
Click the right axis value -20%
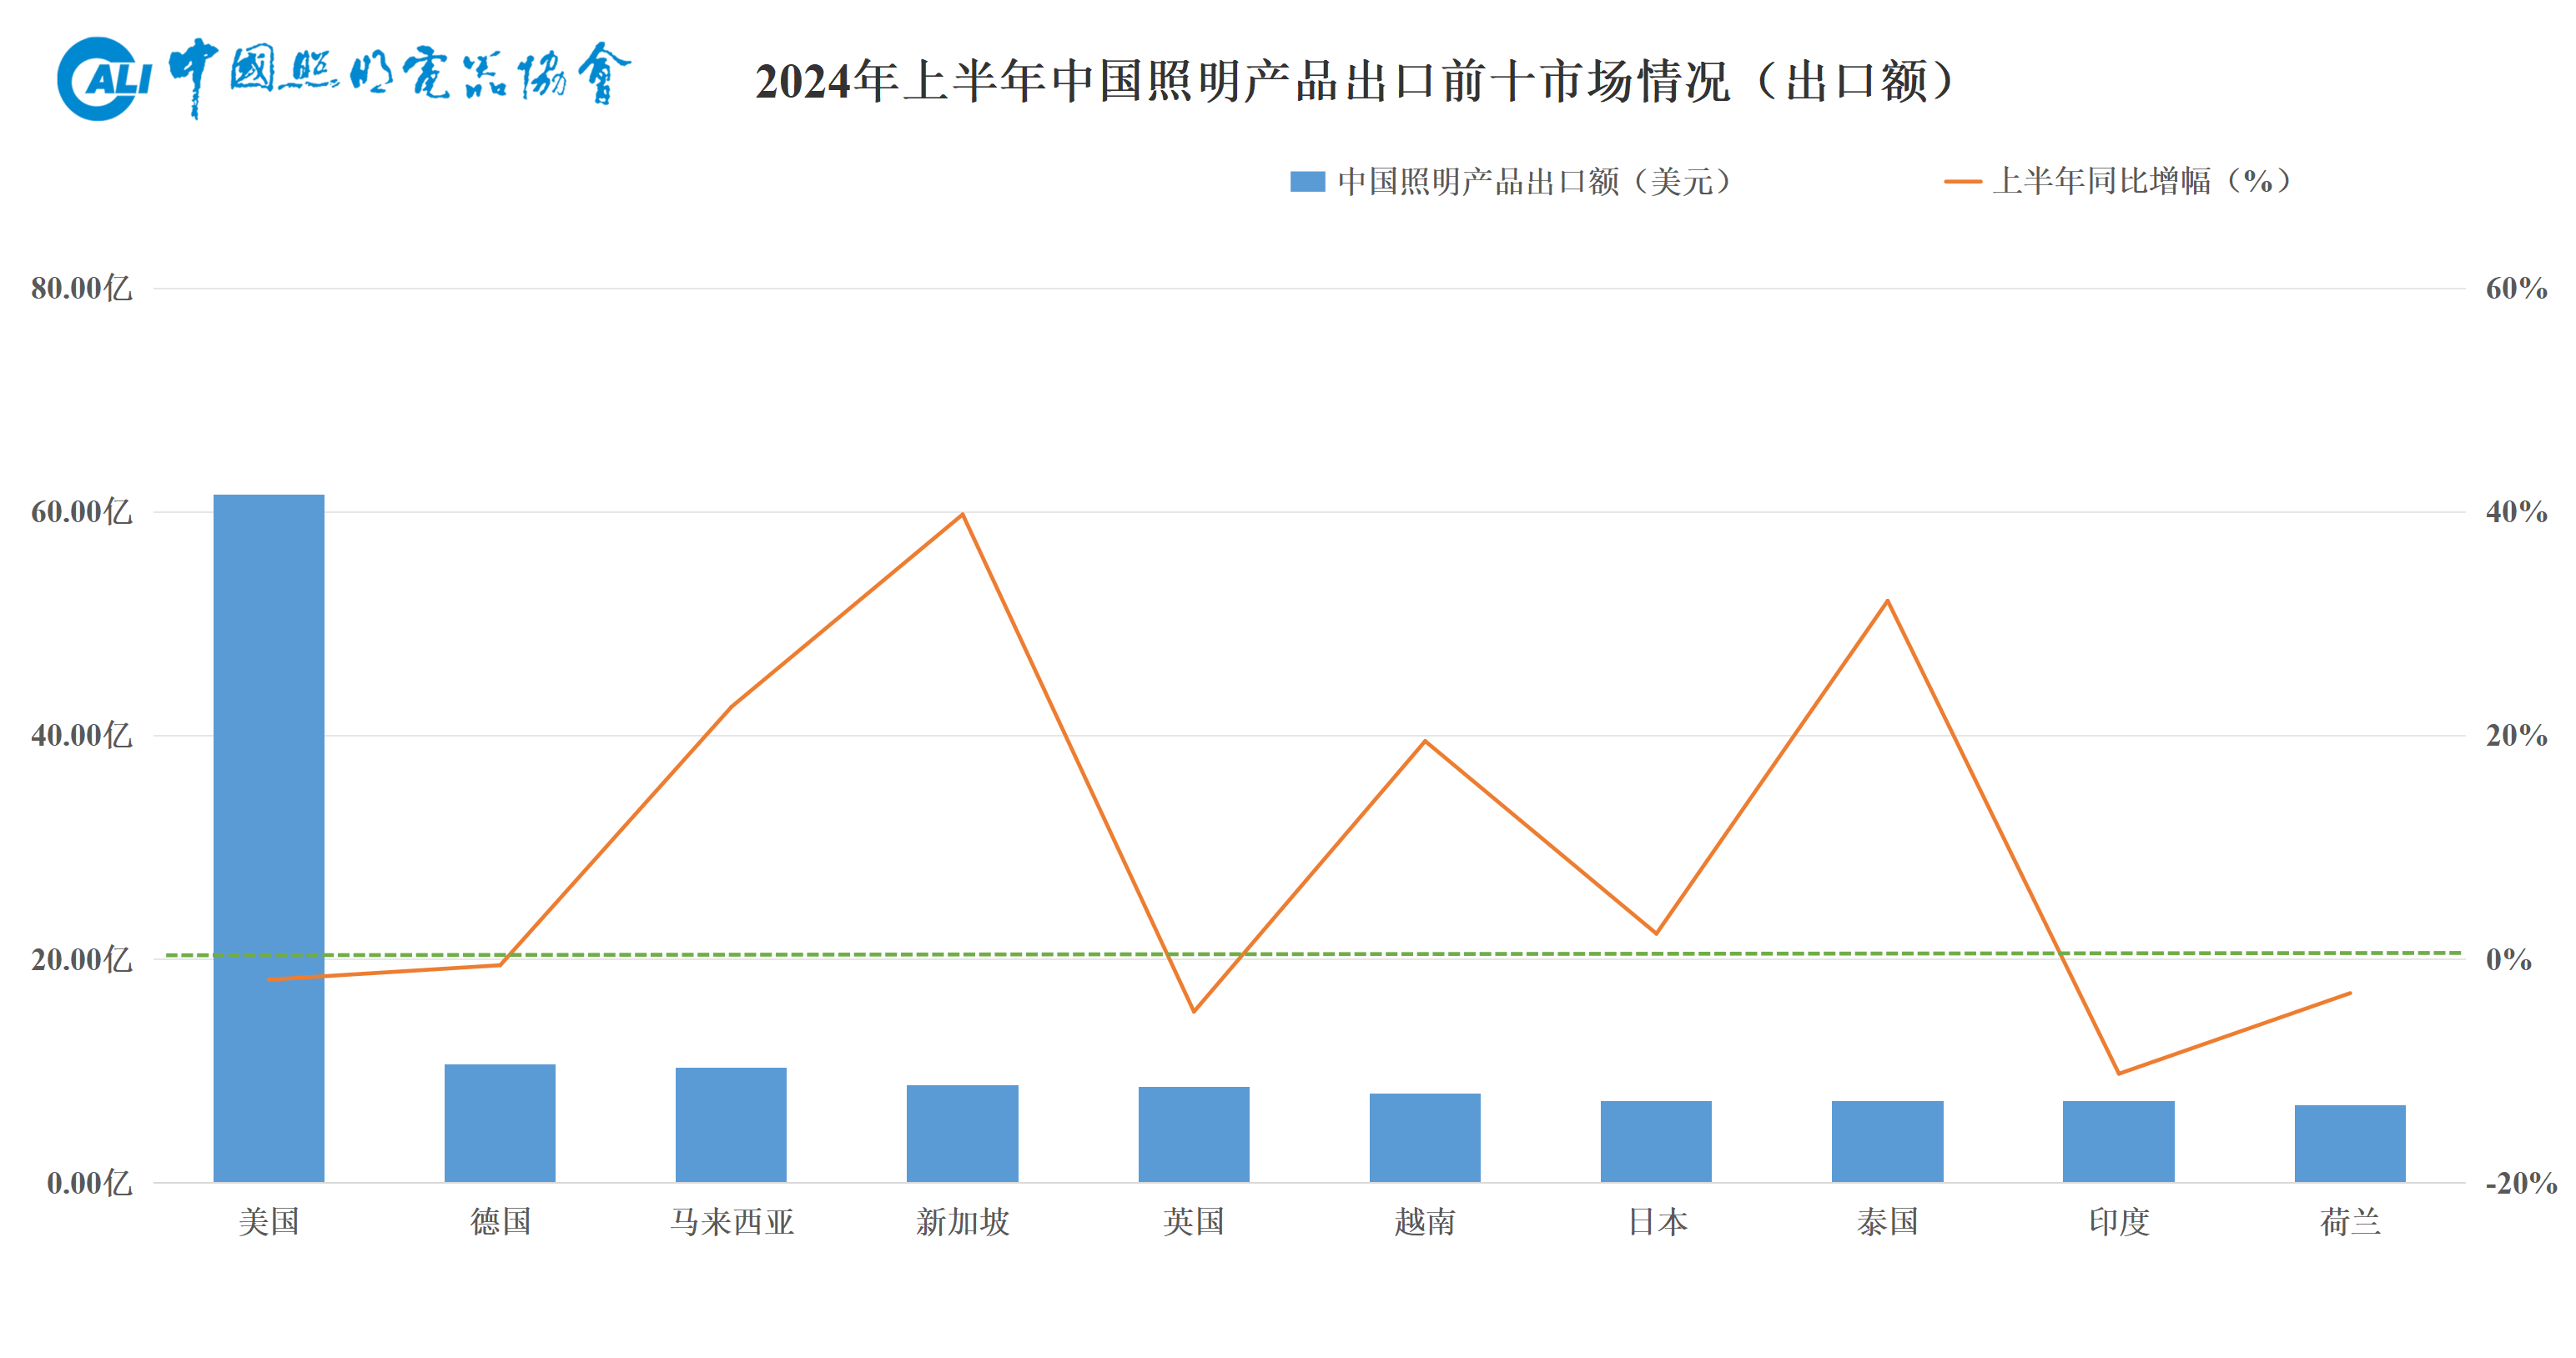tap(2521, 1184)
